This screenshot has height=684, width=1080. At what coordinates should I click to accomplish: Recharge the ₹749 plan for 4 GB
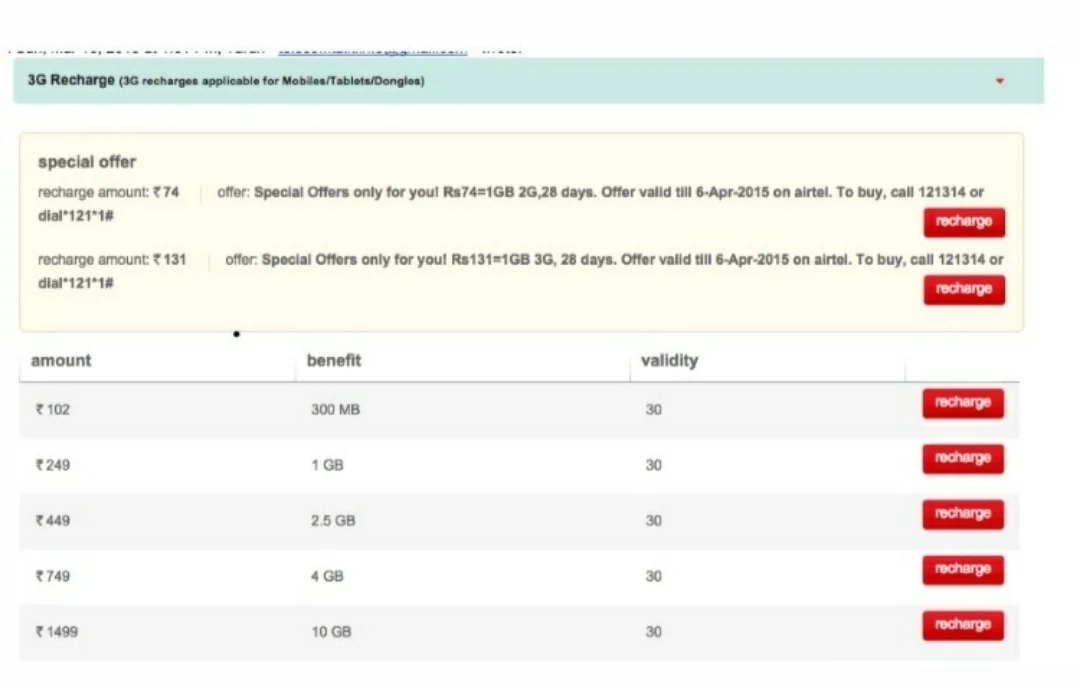[x=961, y=569]
